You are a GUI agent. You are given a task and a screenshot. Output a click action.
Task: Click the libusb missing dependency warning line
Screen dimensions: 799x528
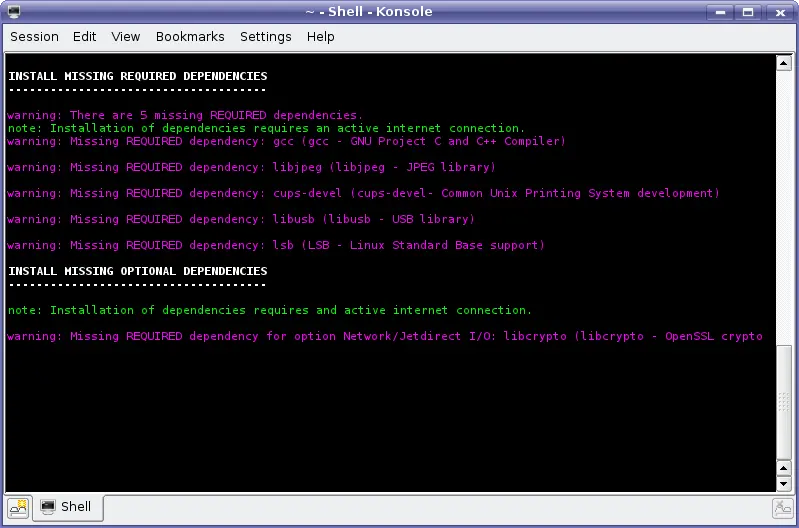pyautogui.click(x=241, y=219)
